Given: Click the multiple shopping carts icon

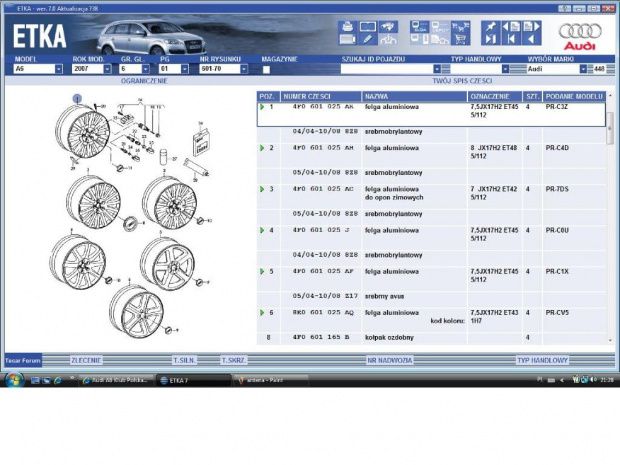Looking at the screenshot, I should 460,27.
